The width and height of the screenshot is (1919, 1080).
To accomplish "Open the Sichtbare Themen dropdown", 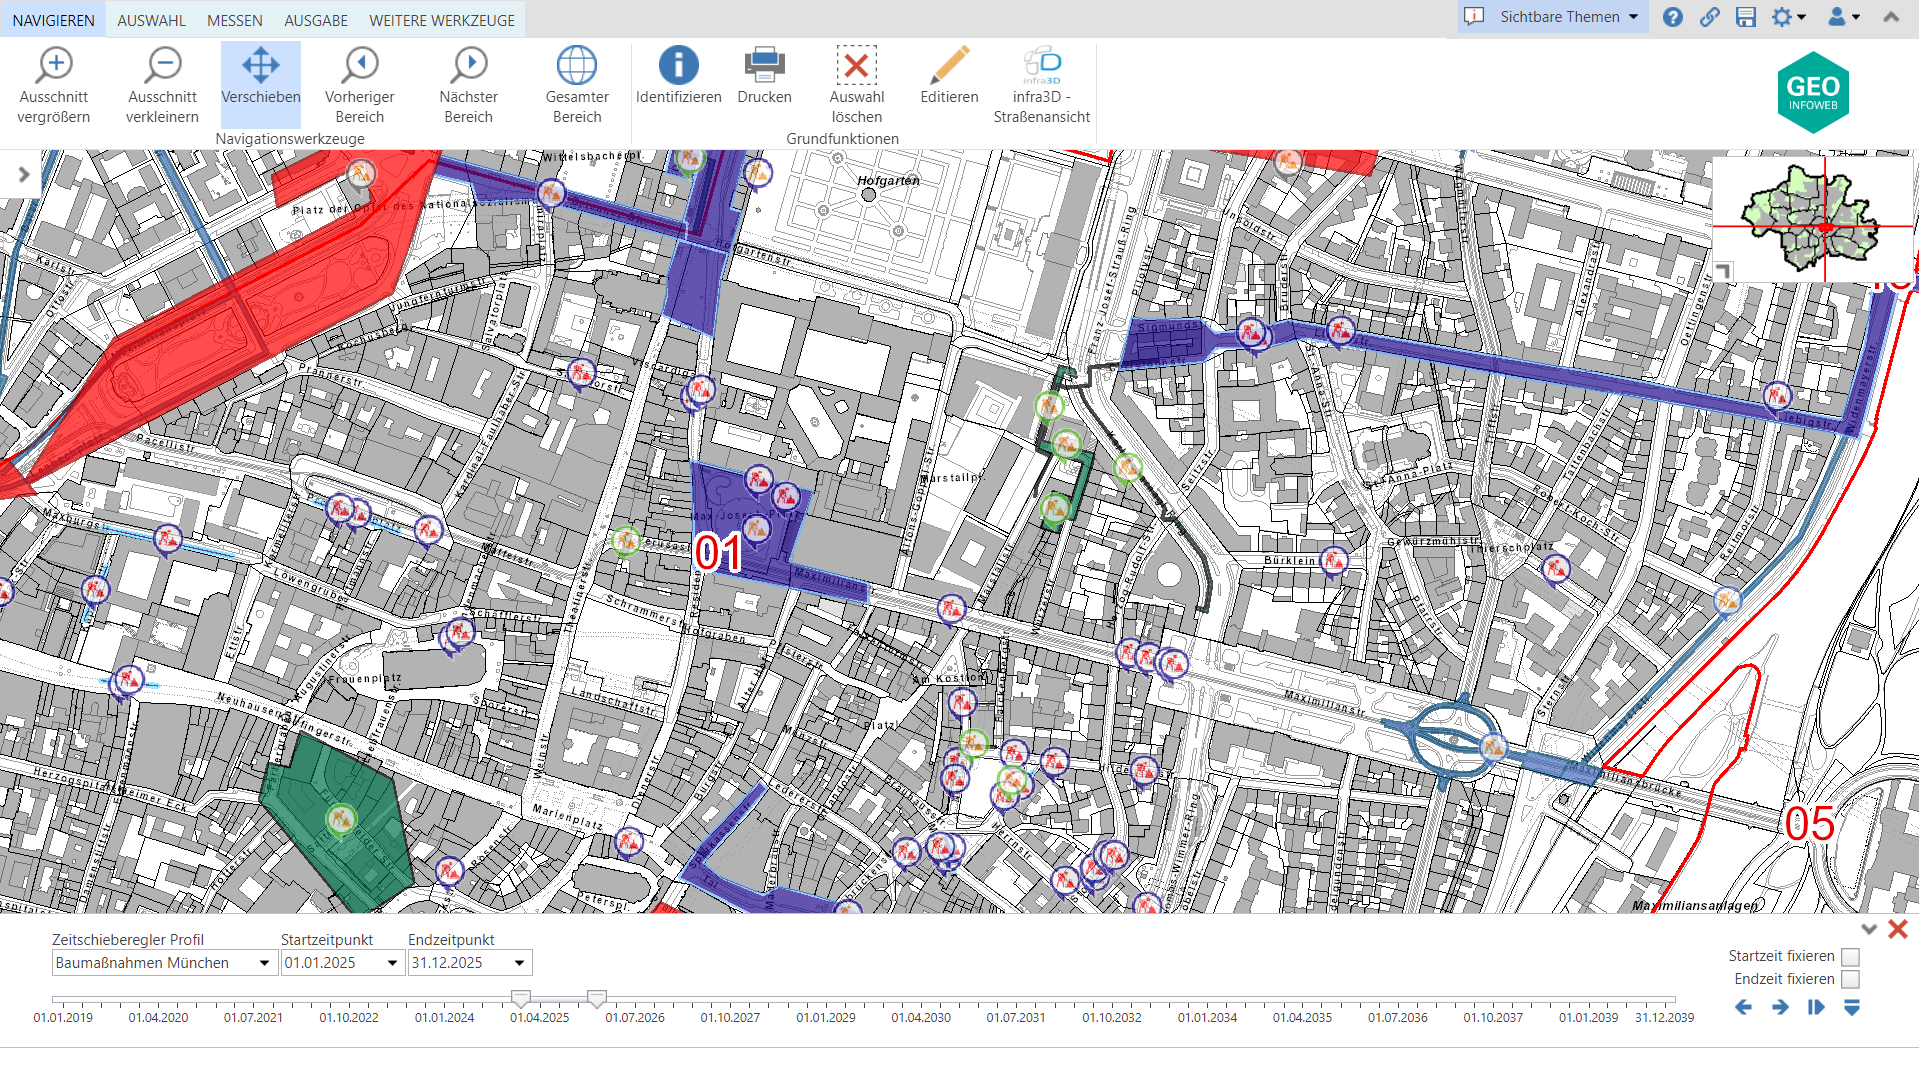I will [x=1553, y=17].
